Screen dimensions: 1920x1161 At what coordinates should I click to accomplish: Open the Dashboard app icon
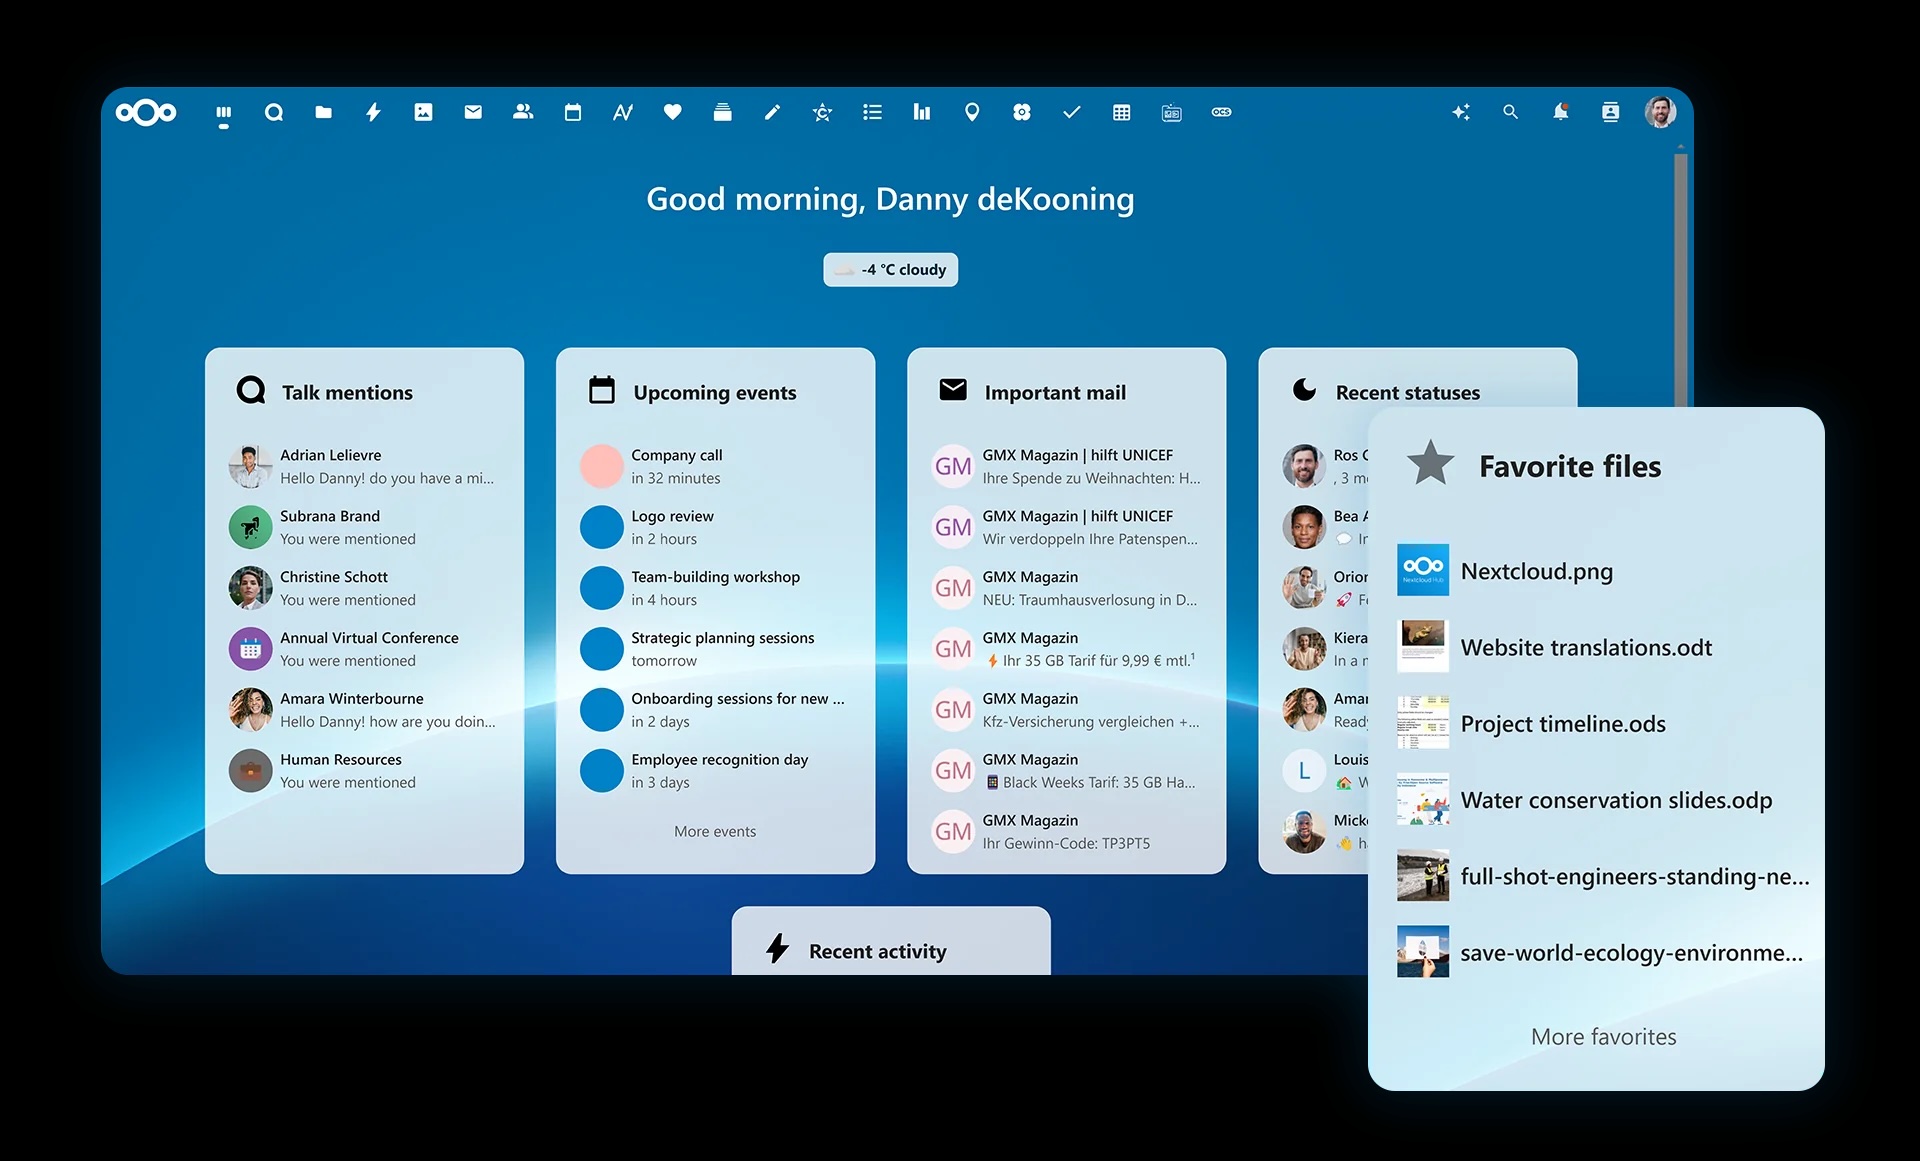224,113
